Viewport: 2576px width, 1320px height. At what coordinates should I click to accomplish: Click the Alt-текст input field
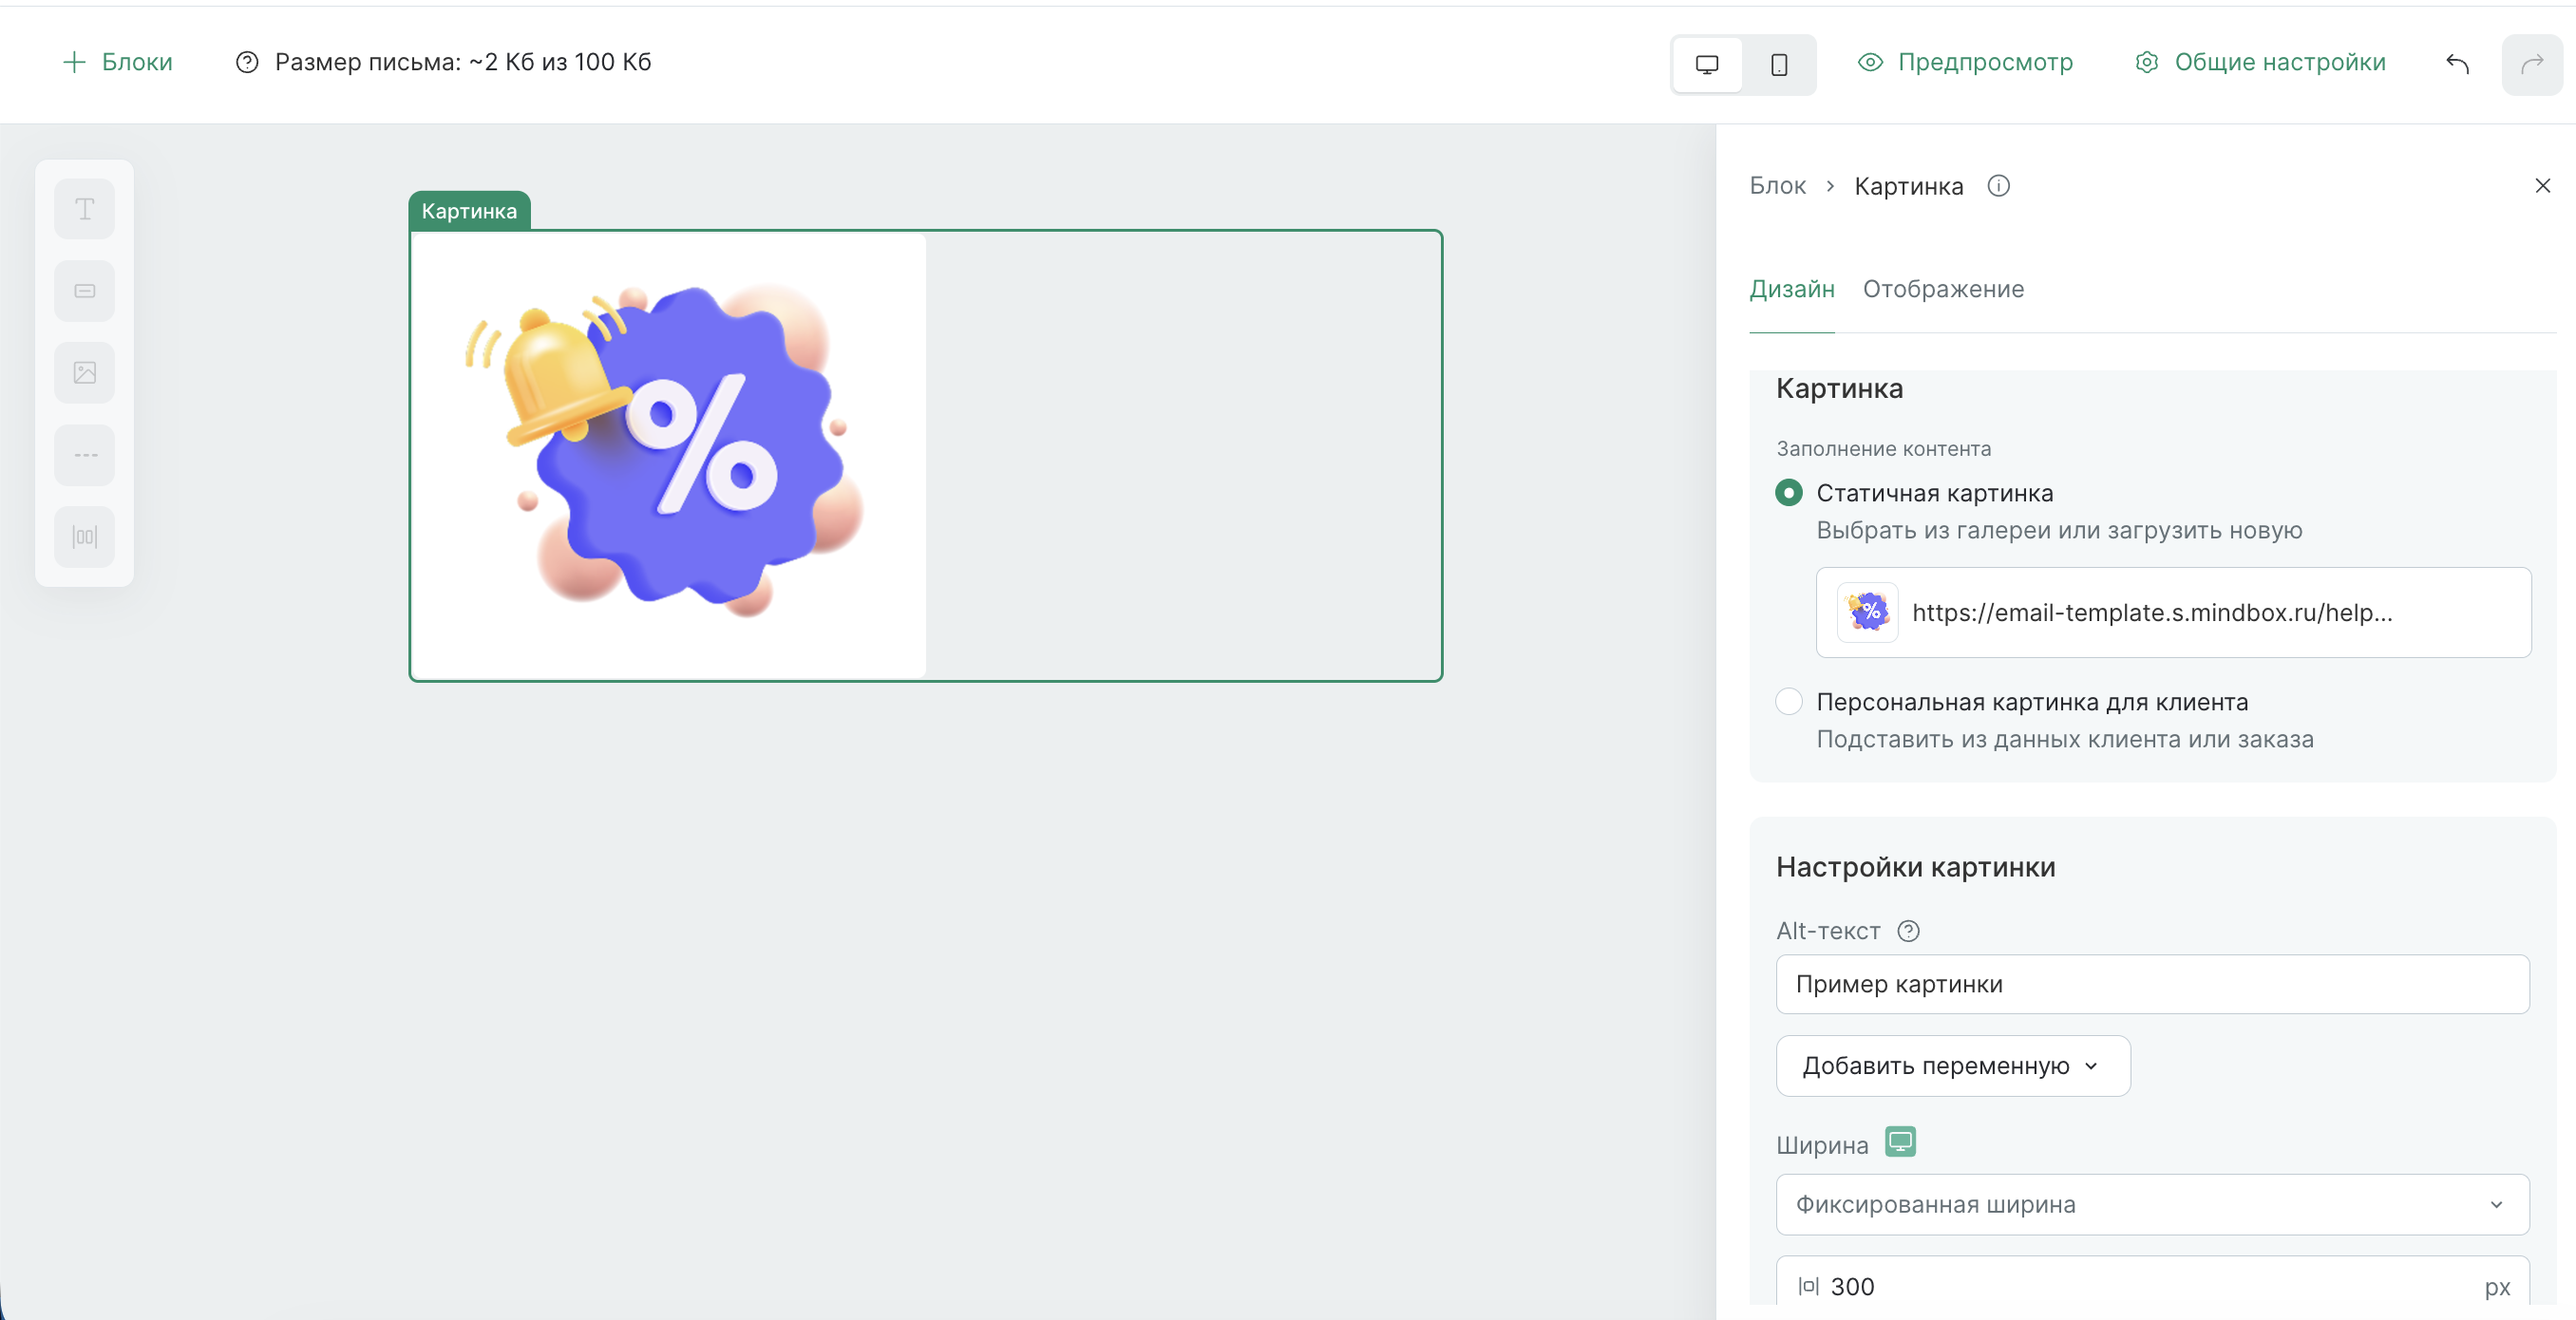click(x=2152, y=984)
